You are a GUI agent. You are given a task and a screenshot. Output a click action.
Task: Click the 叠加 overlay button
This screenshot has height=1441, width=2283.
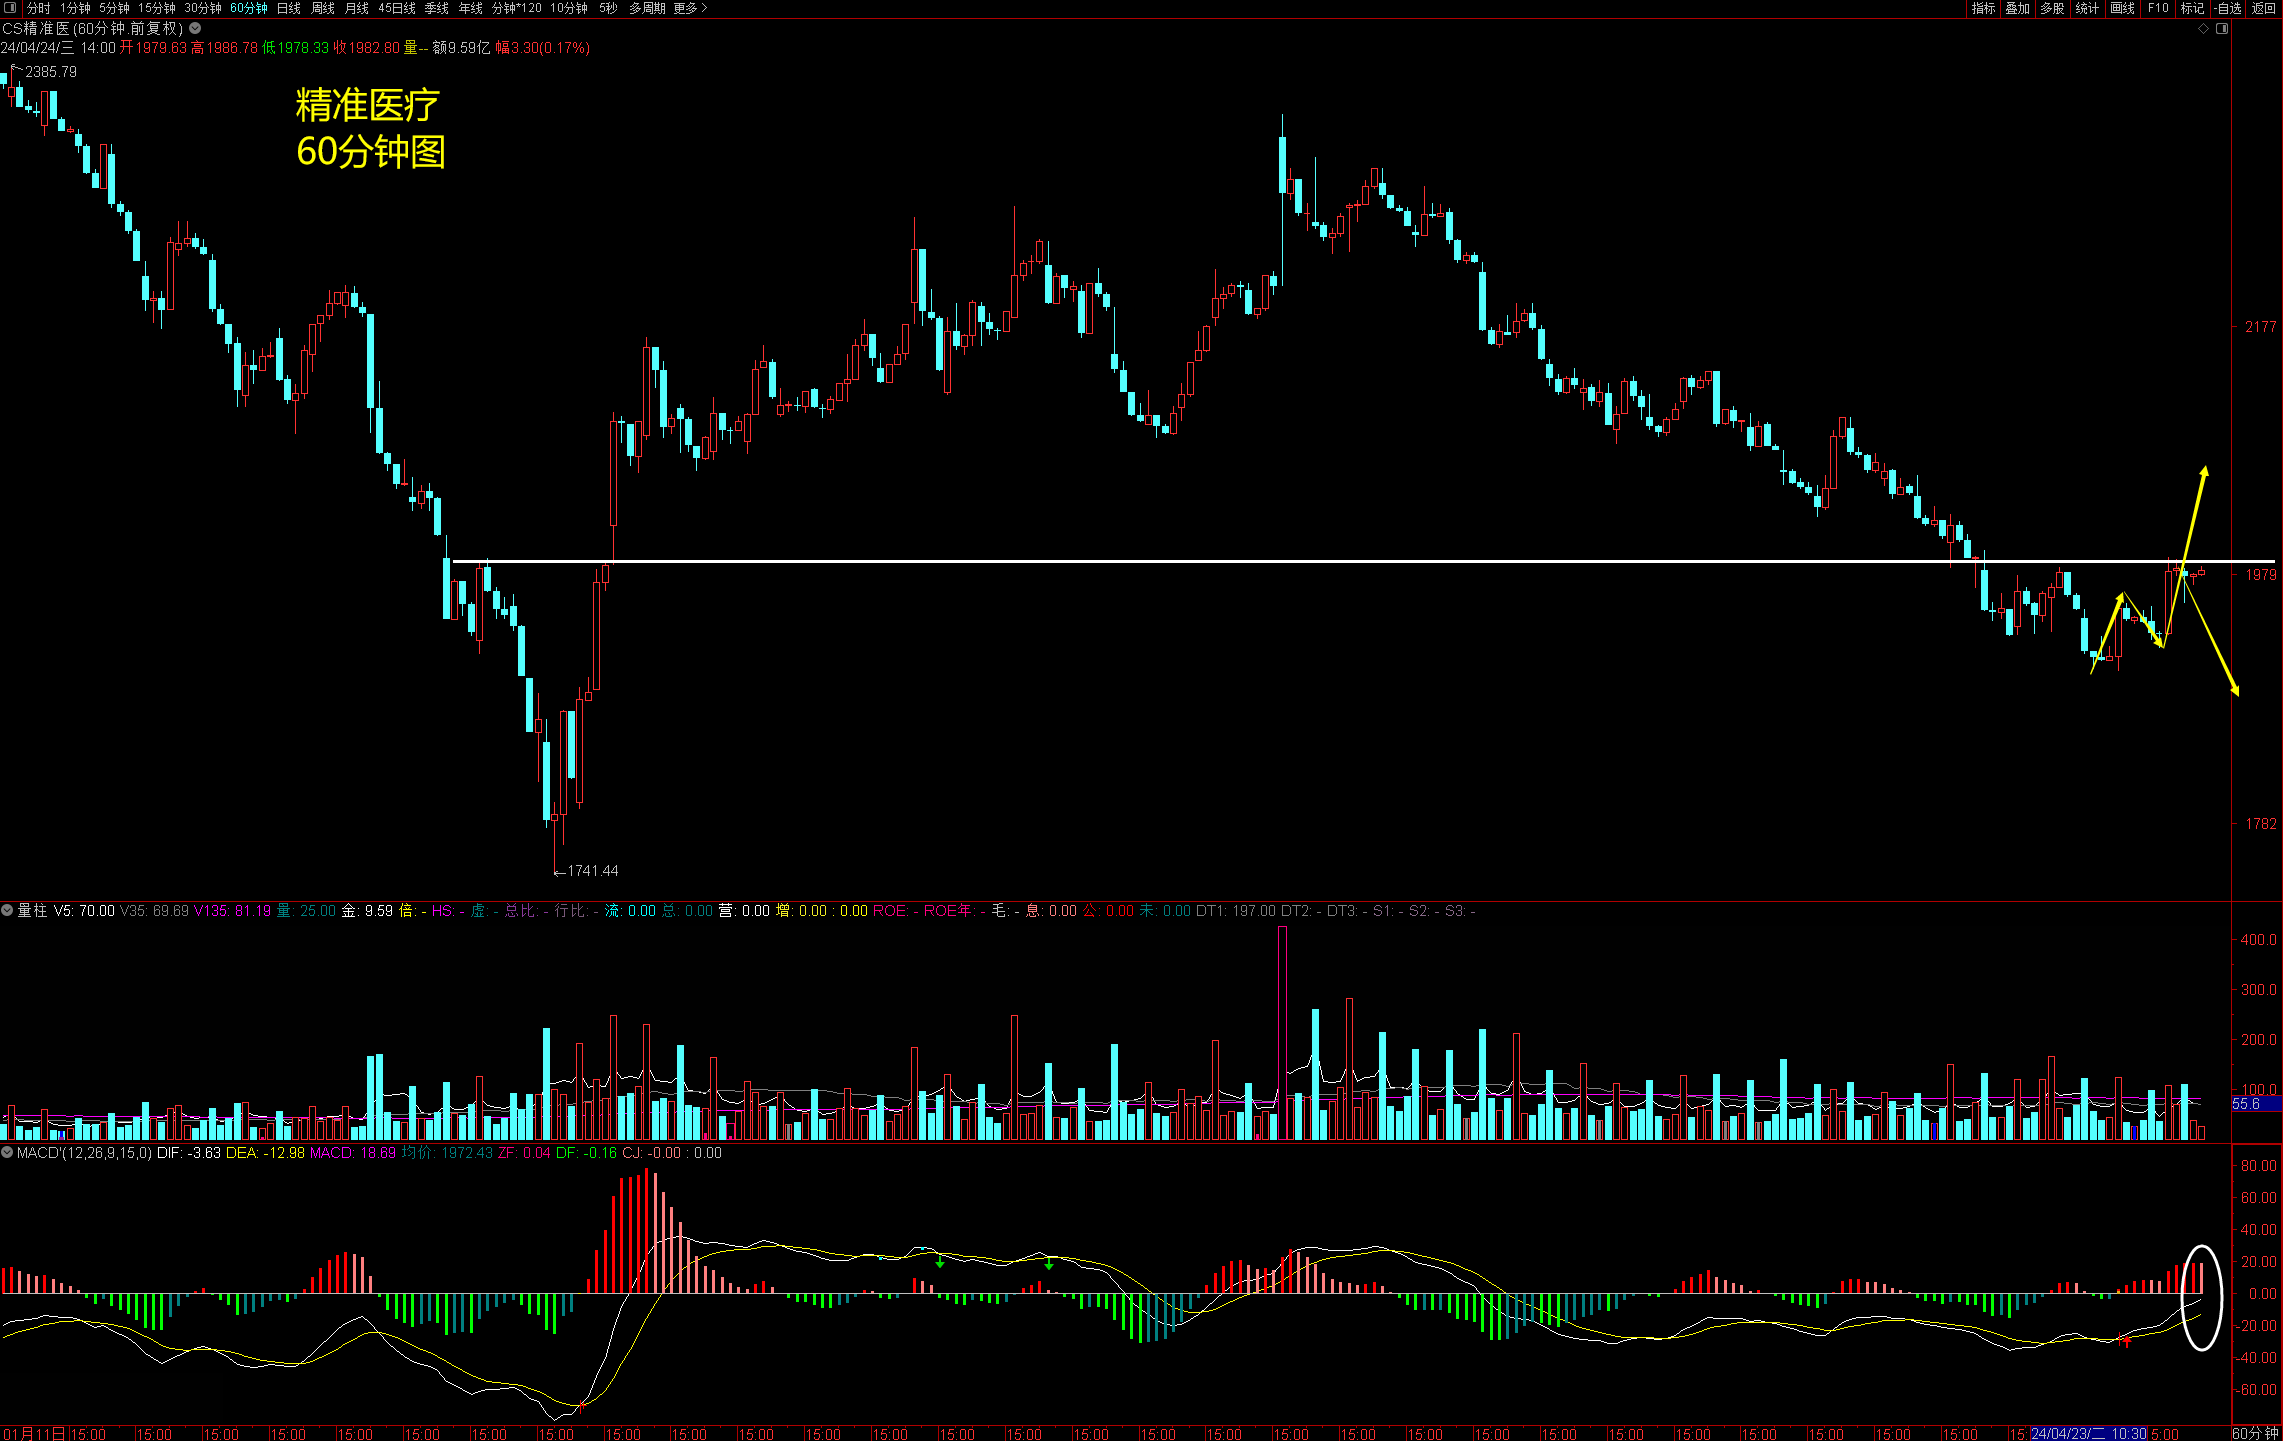click(2017, 8)
